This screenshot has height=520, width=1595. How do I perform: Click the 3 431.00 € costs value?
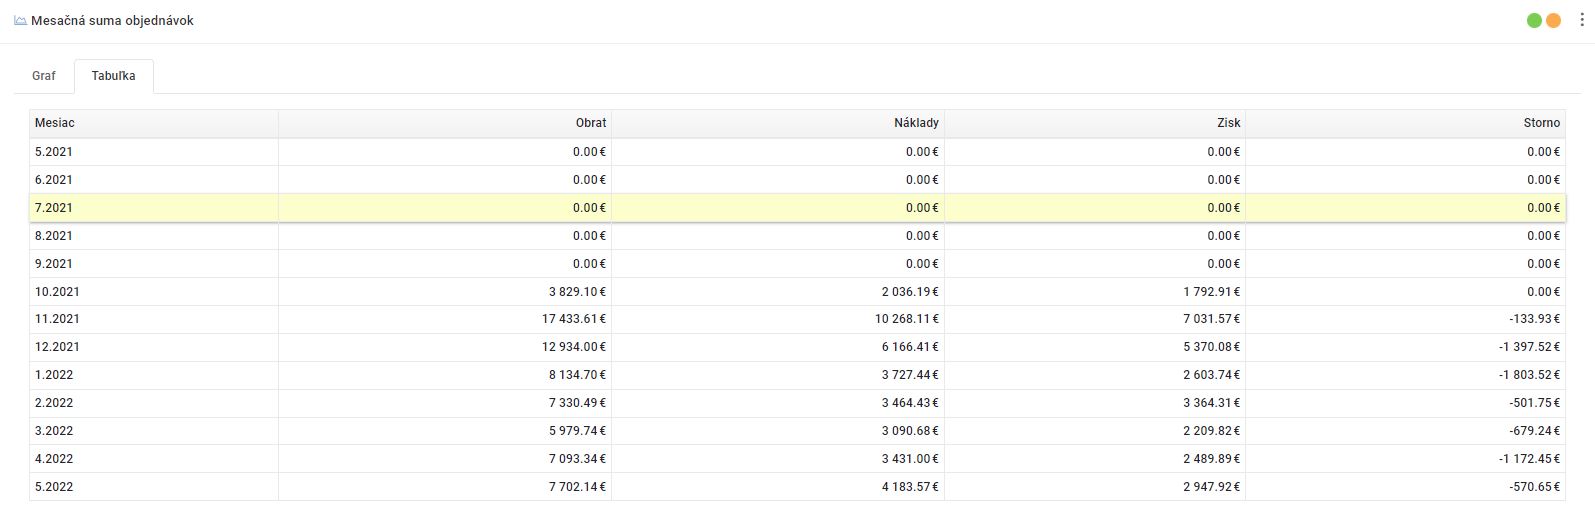[x=909, y=459]
